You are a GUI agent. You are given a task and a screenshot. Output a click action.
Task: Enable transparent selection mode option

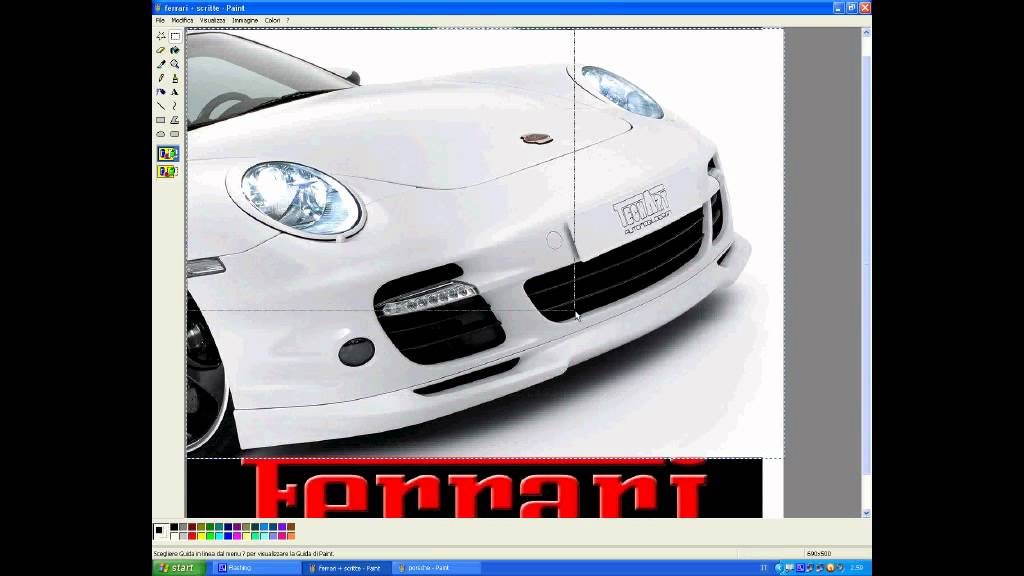click(x=168, y=171)
